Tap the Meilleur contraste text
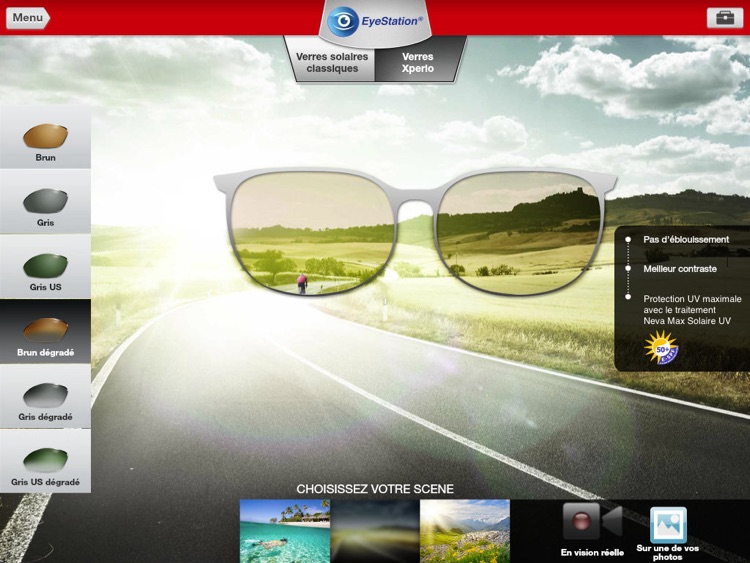Viewport: 750px width, 563px height. click(x=680, y=269)
